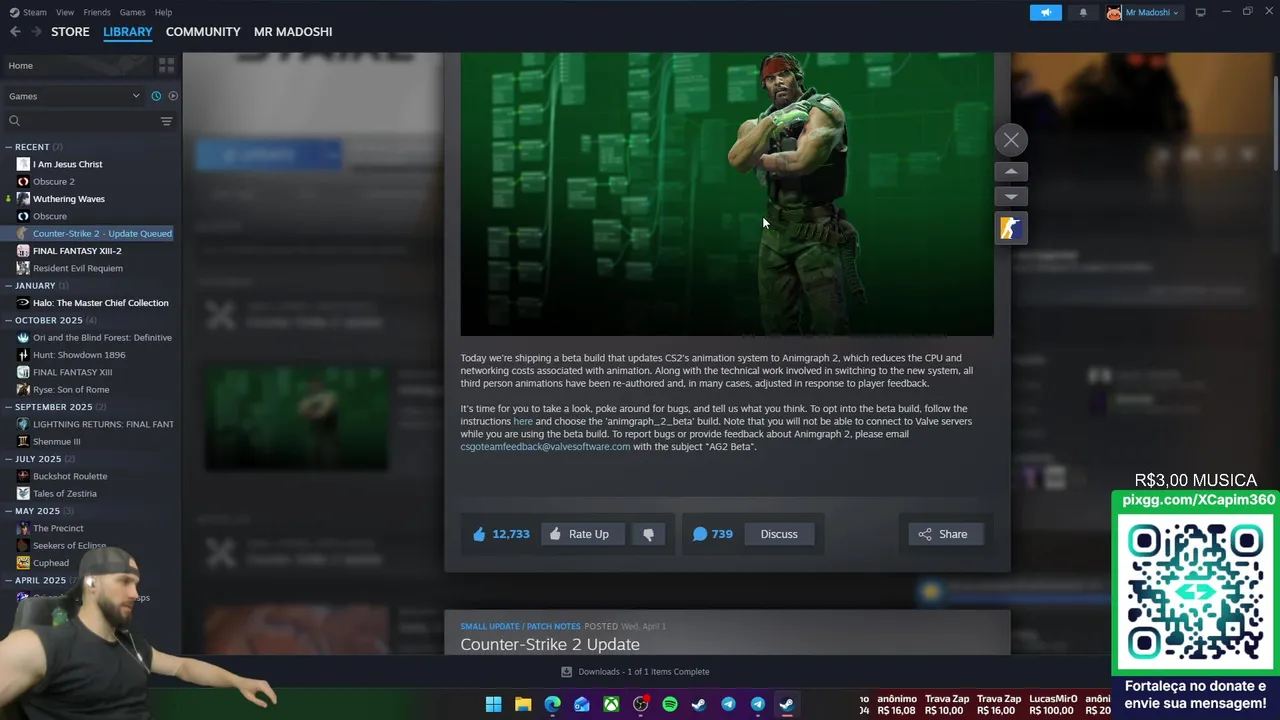Viewport: 1280px width, 720px height.
Task: Open File Explorer from taskbar
Action: [x=523, y=704]
